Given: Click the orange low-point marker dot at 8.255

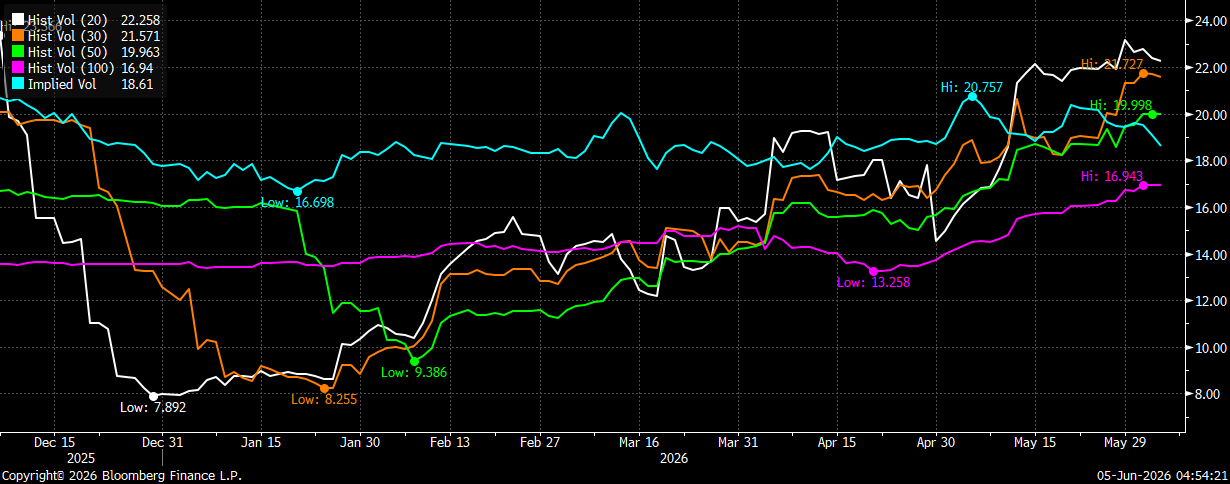Looking at the screenshot, I should 324,388.
